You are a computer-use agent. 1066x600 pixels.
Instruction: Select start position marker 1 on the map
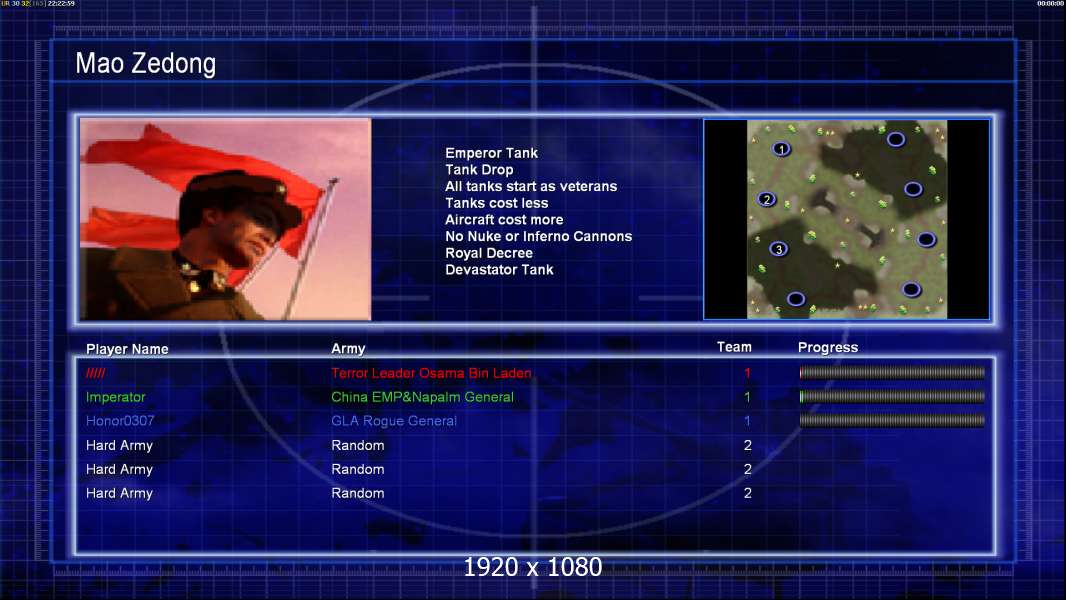click(x=781, y=149)
